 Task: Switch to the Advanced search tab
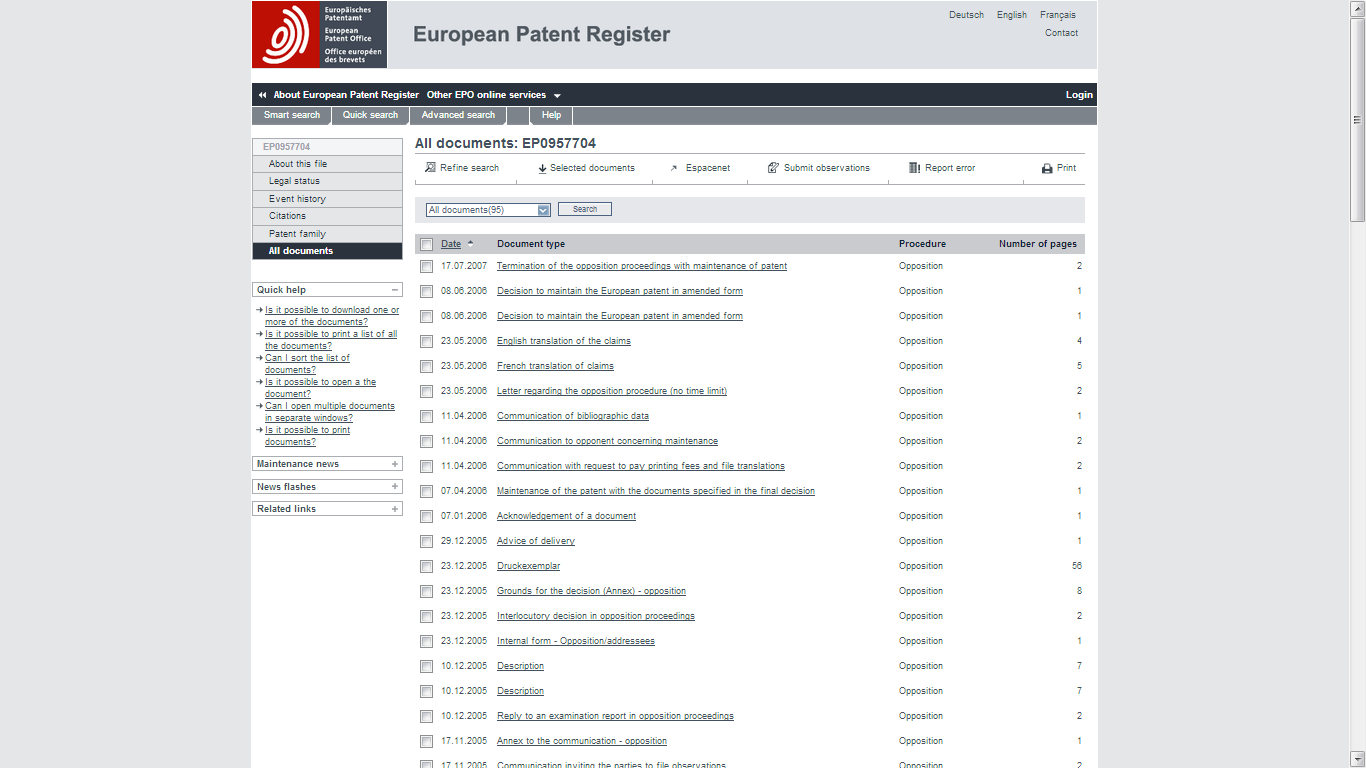(x=458, y=115)
